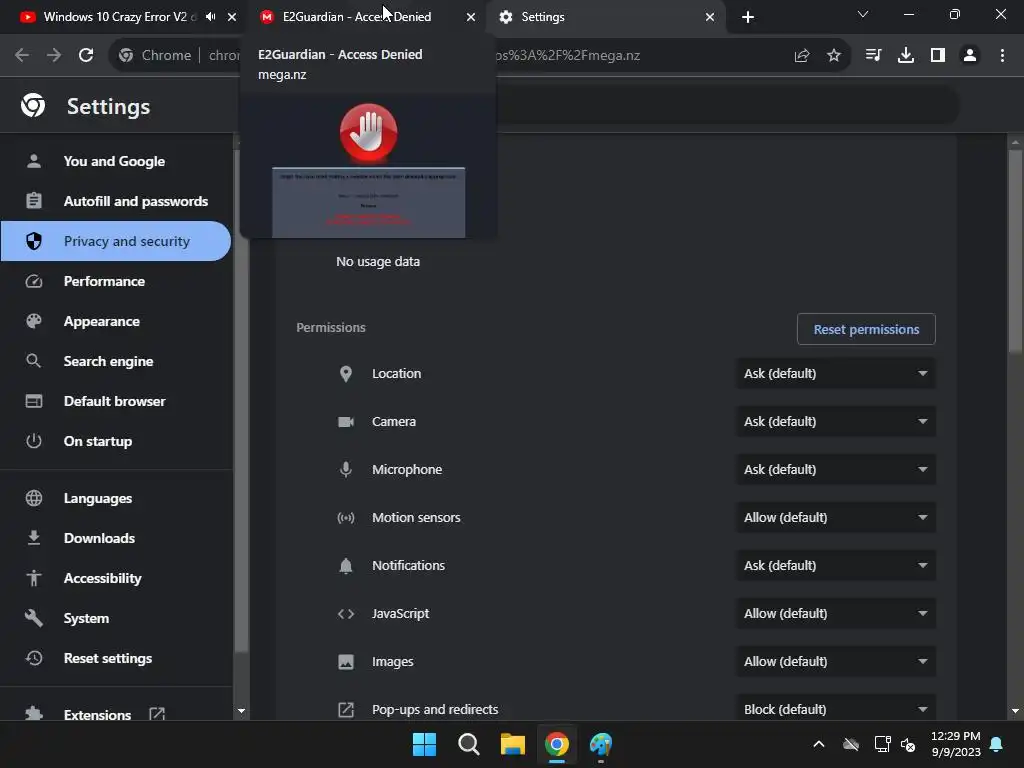This screenshot has width=1024, height=768.
Task: Click the settings page vertical scrollbar
Action: coord(1015,252)
